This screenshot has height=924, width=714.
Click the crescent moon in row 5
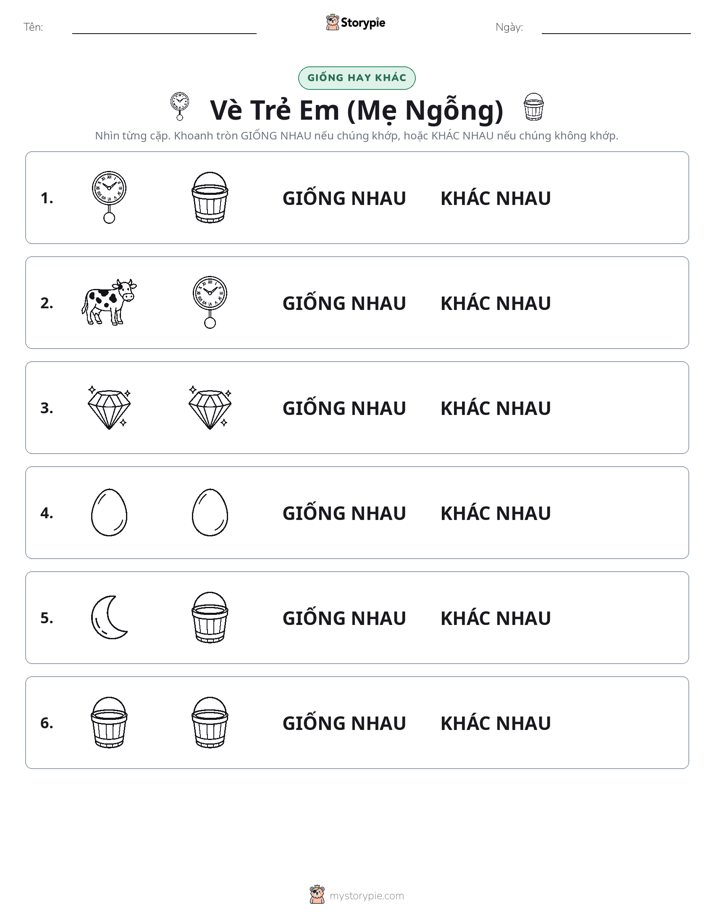coord(109,618)
